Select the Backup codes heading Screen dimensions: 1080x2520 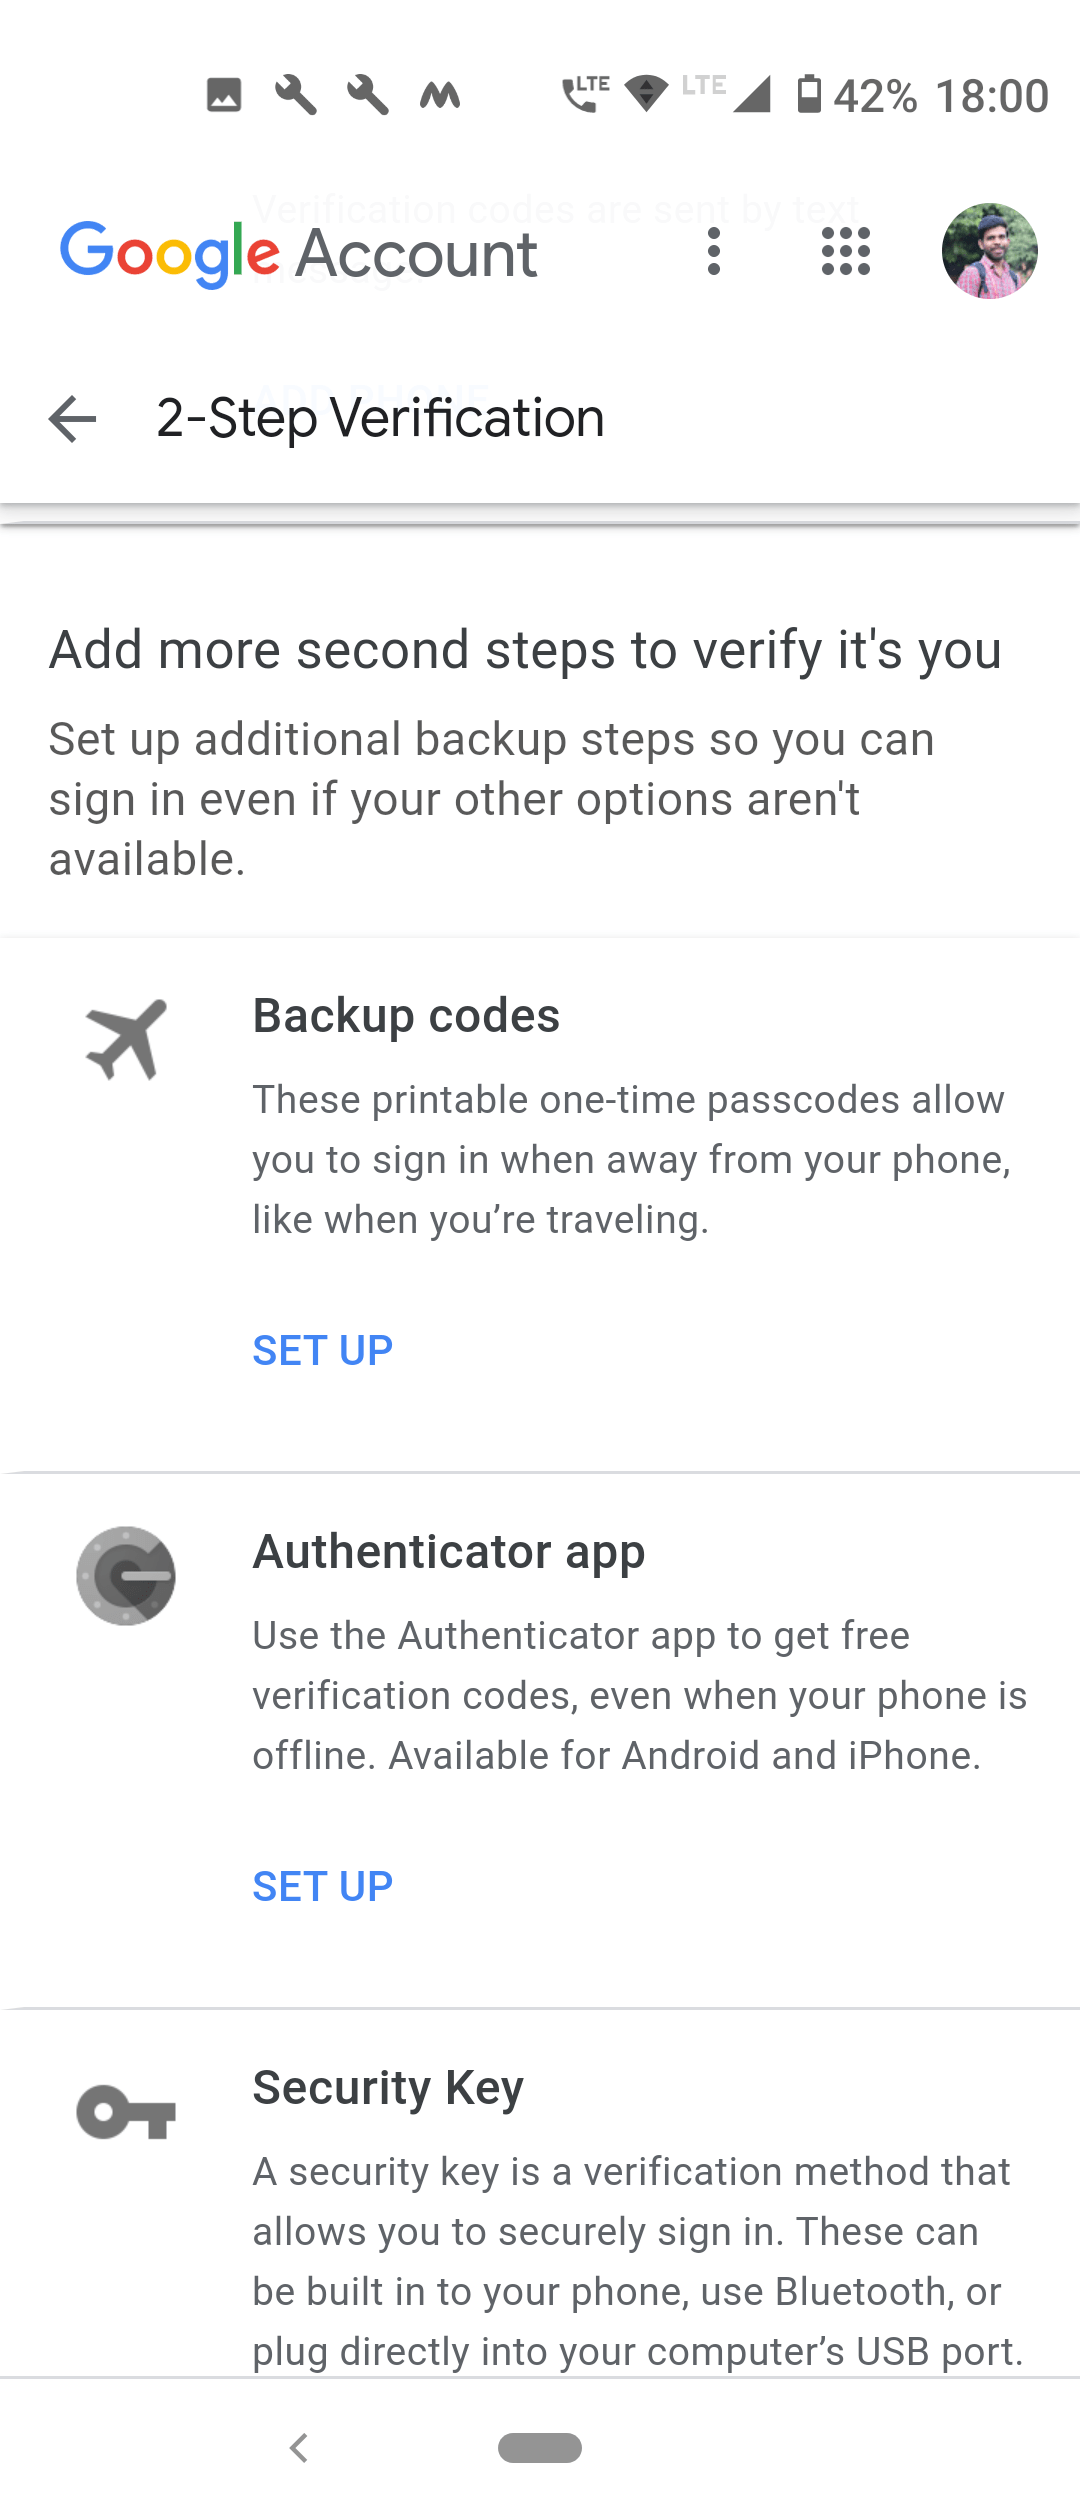(406, 1016)
